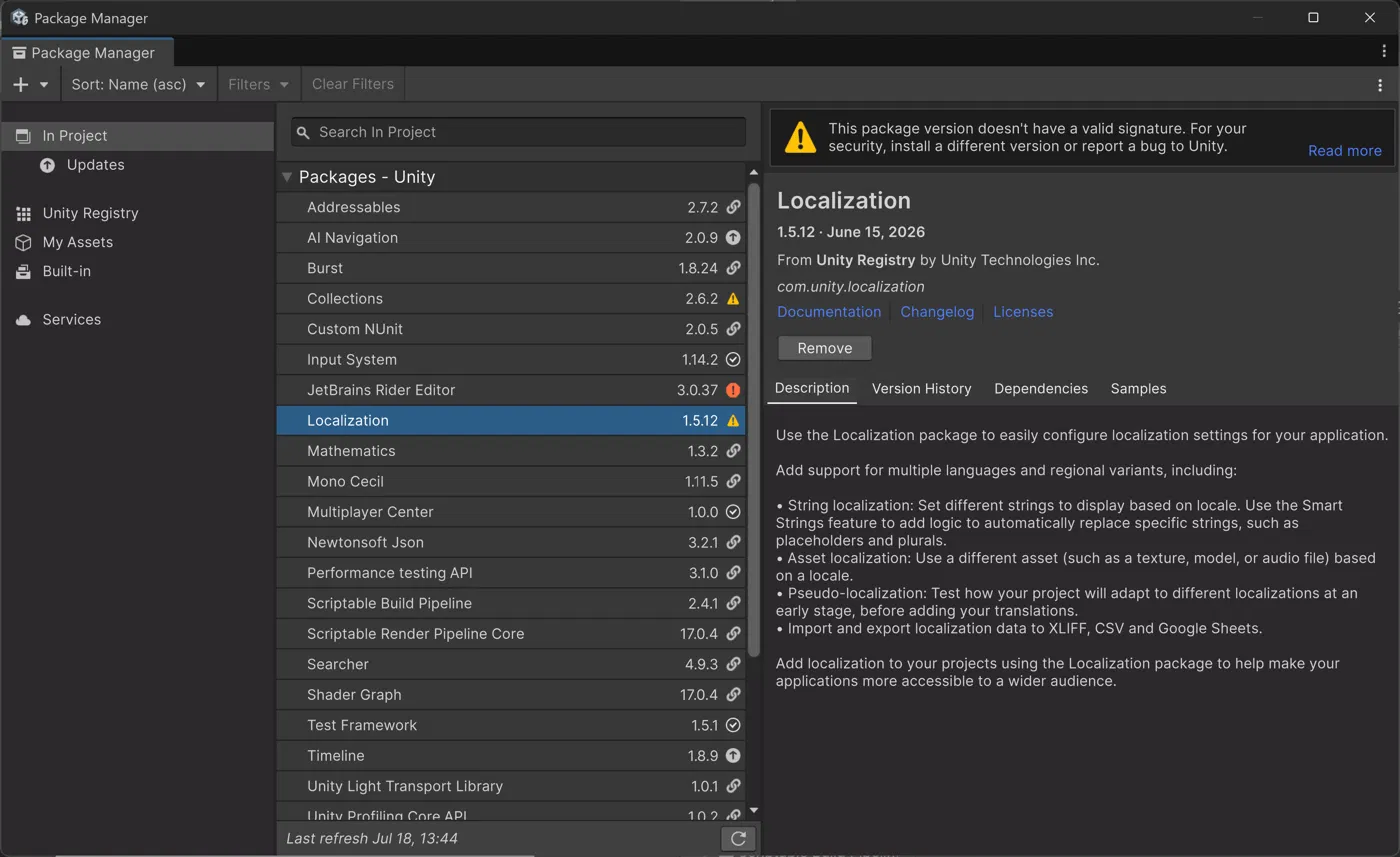Screen dimensions: 1400x857
Task: Switch to the Version History tab
Action: (922, 389)
